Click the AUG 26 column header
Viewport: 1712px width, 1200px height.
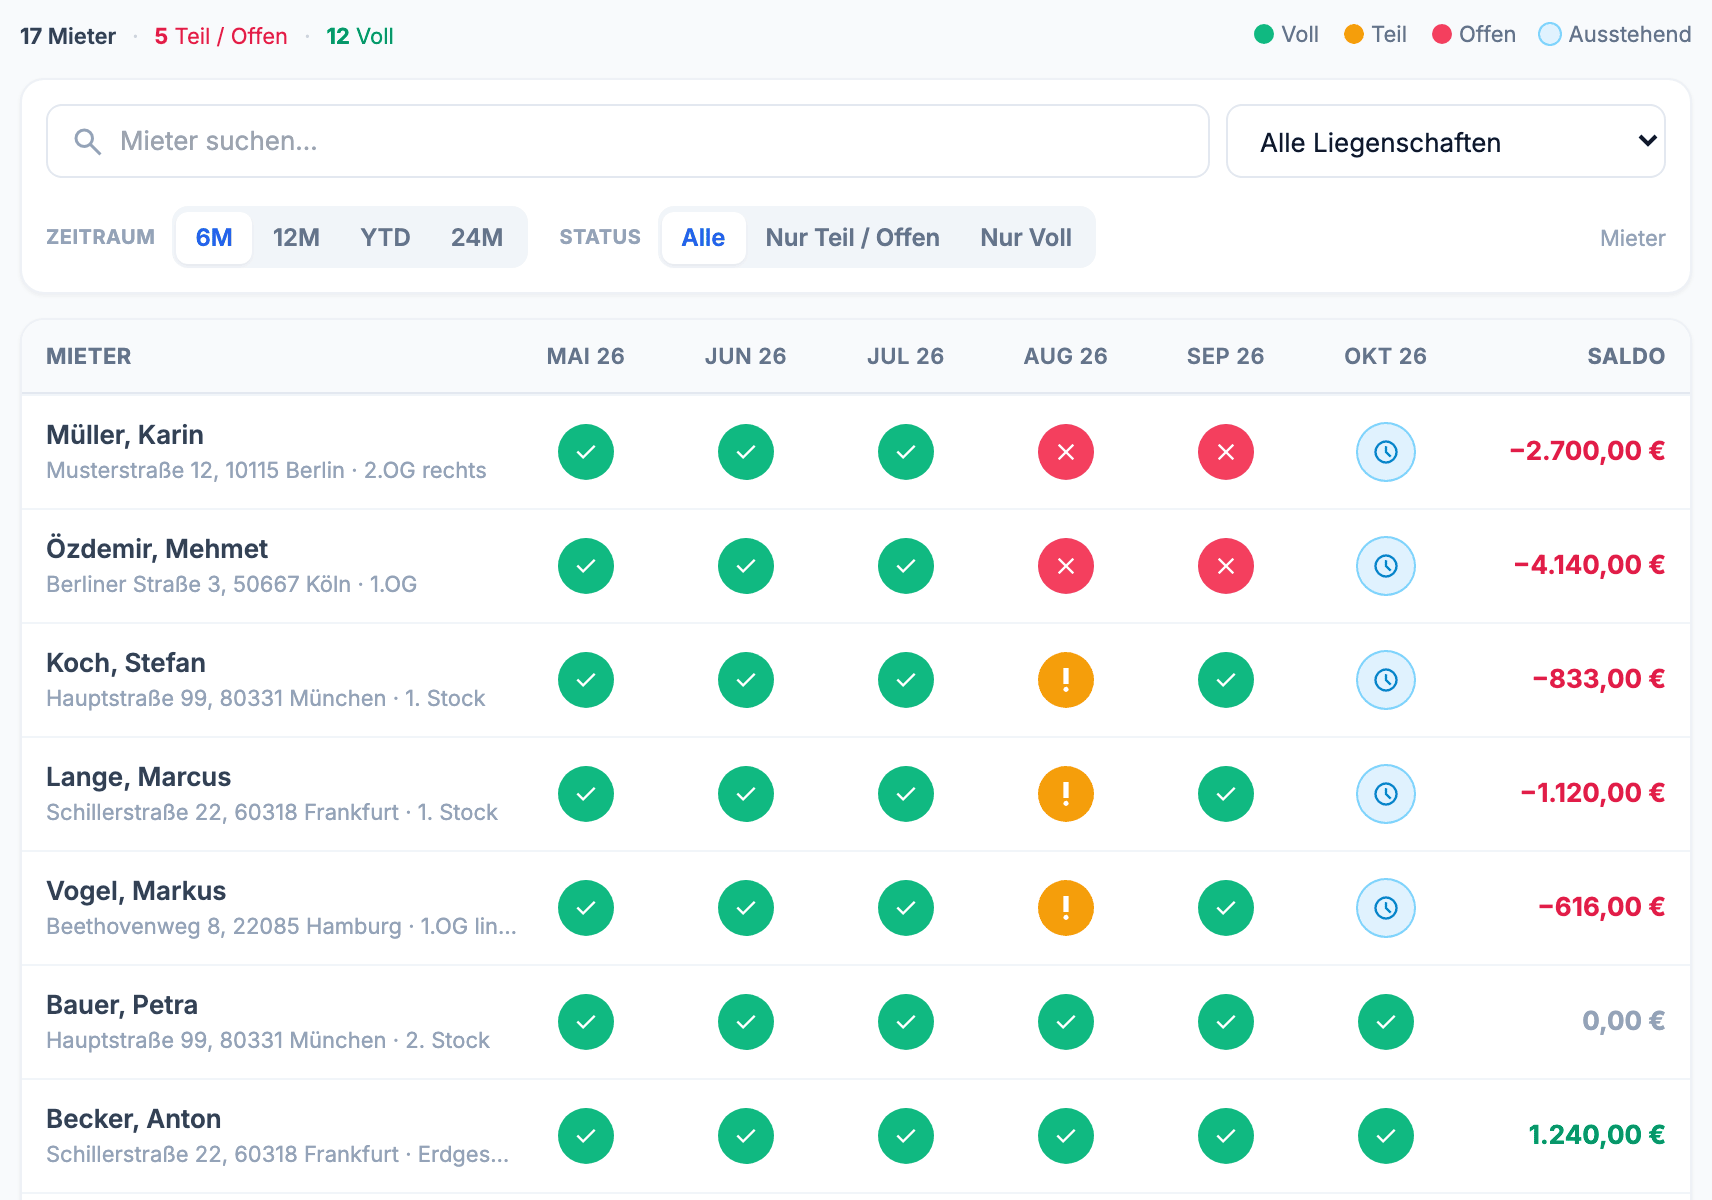pyautogui.click(x=1066, y=356)
